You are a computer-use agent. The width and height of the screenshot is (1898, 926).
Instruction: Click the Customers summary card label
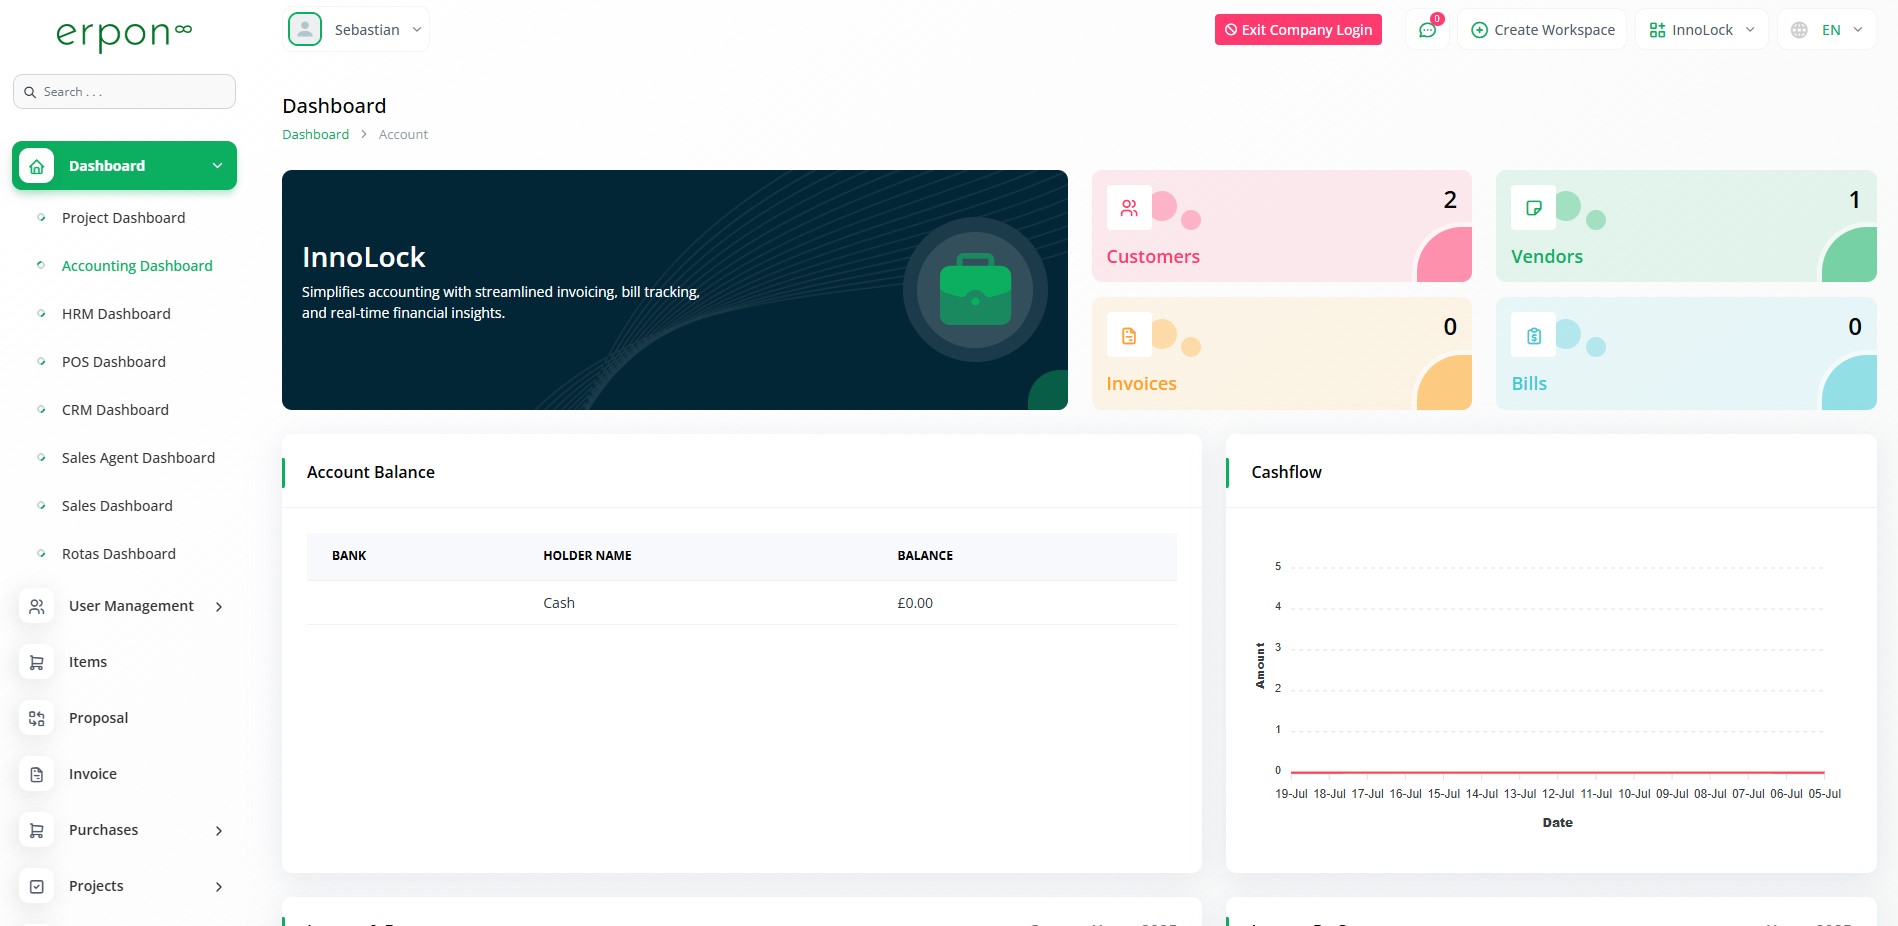coord(1153,257)
